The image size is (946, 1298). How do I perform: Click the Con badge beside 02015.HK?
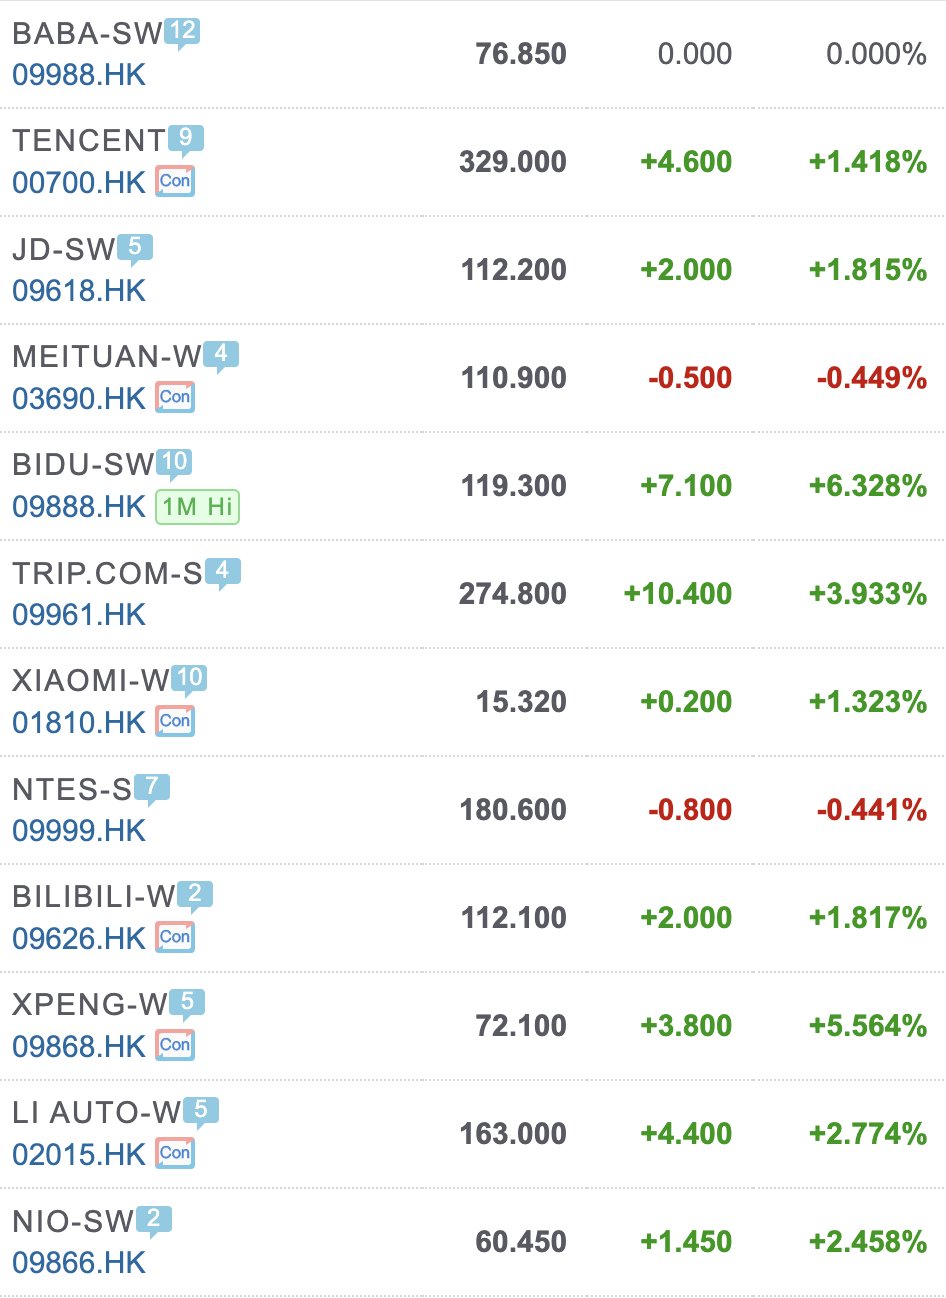pos(175,1154)
